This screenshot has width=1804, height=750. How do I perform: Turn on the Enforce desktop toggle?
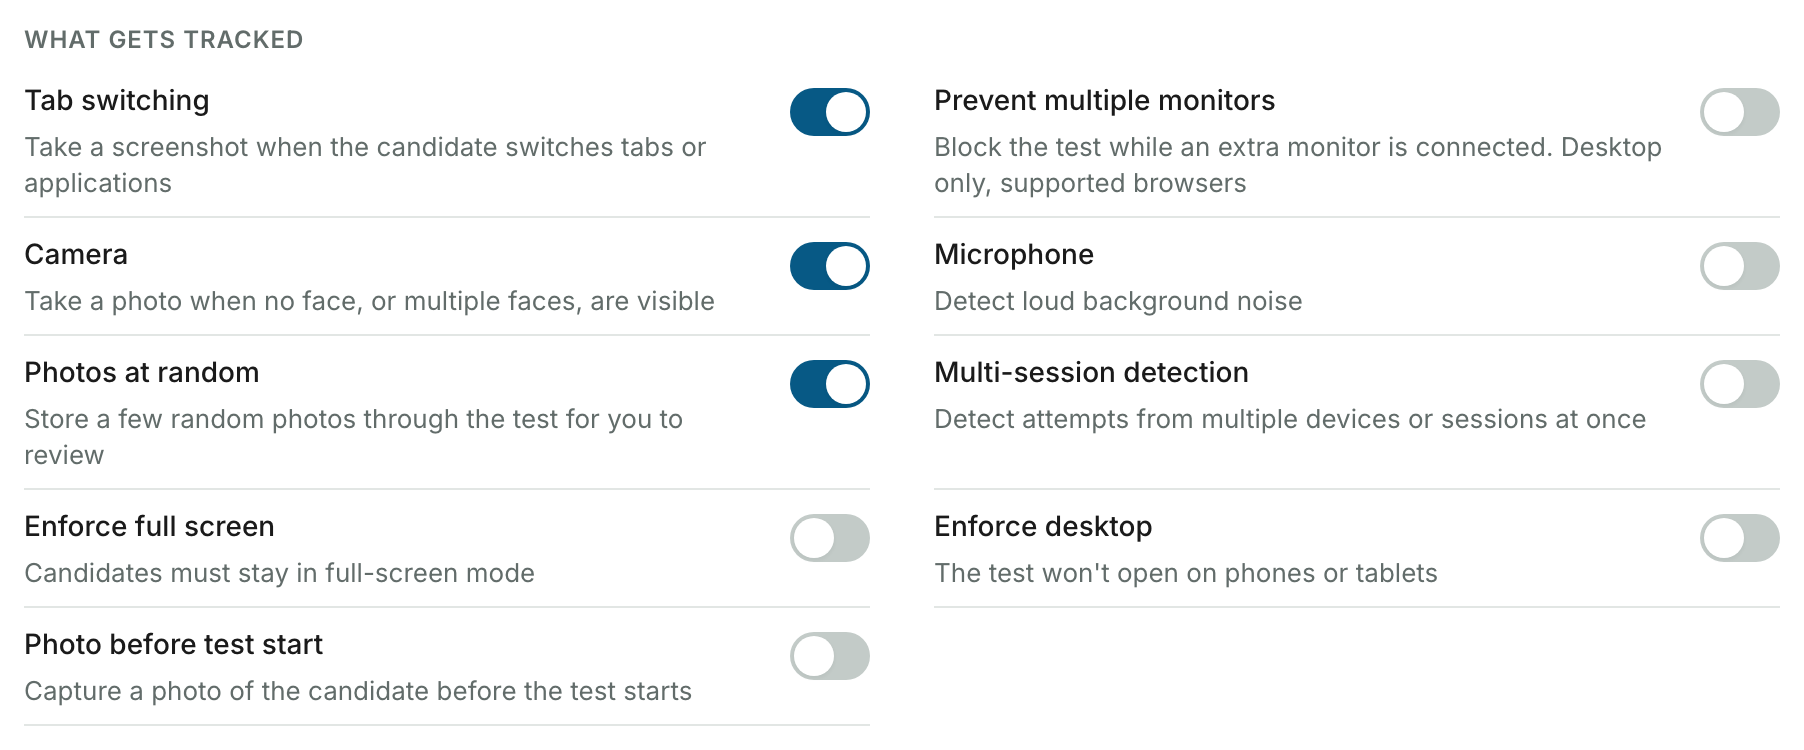click(x=1739, y=538)
